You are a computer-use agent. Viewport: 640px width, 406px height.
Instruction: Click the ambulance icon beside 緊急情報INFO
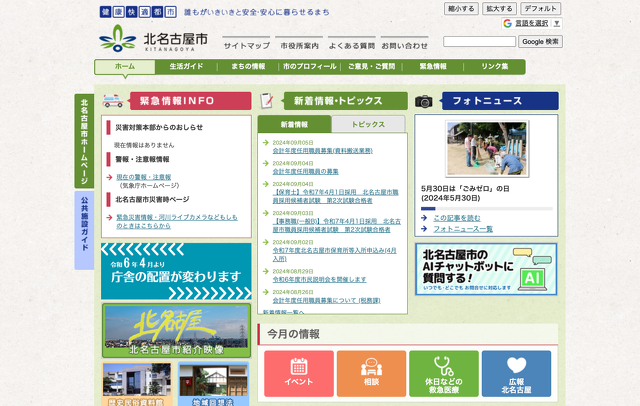[115, 101]
